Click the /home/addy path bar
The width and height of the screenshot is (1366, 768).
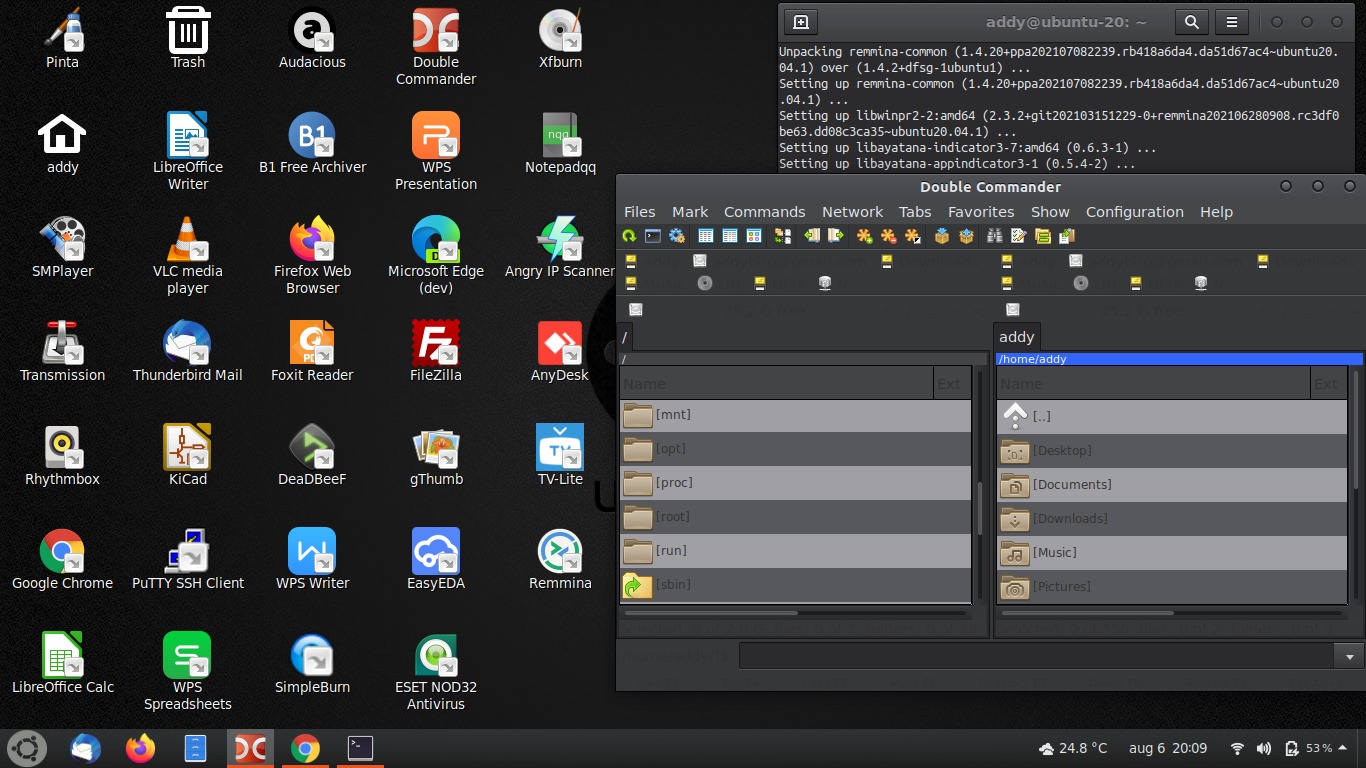1179,359
